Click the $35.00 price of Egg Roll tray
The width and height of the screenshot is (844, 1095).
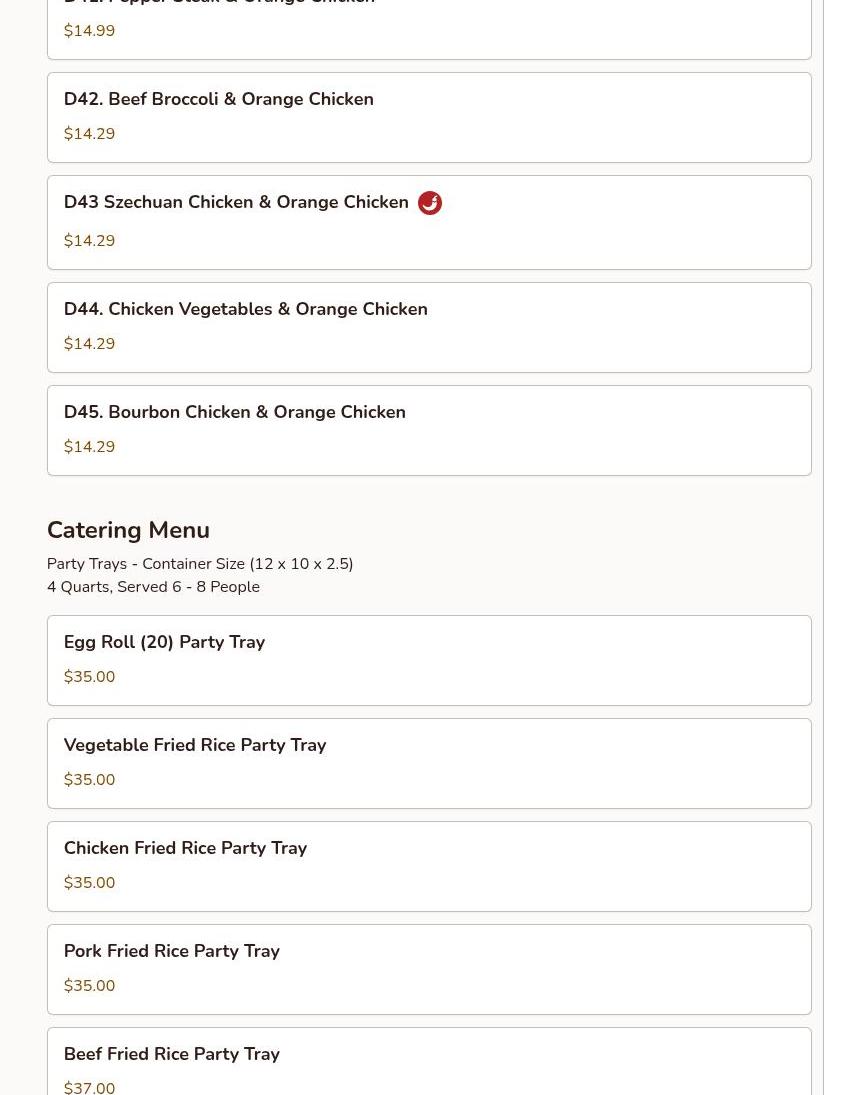(89, 676)
